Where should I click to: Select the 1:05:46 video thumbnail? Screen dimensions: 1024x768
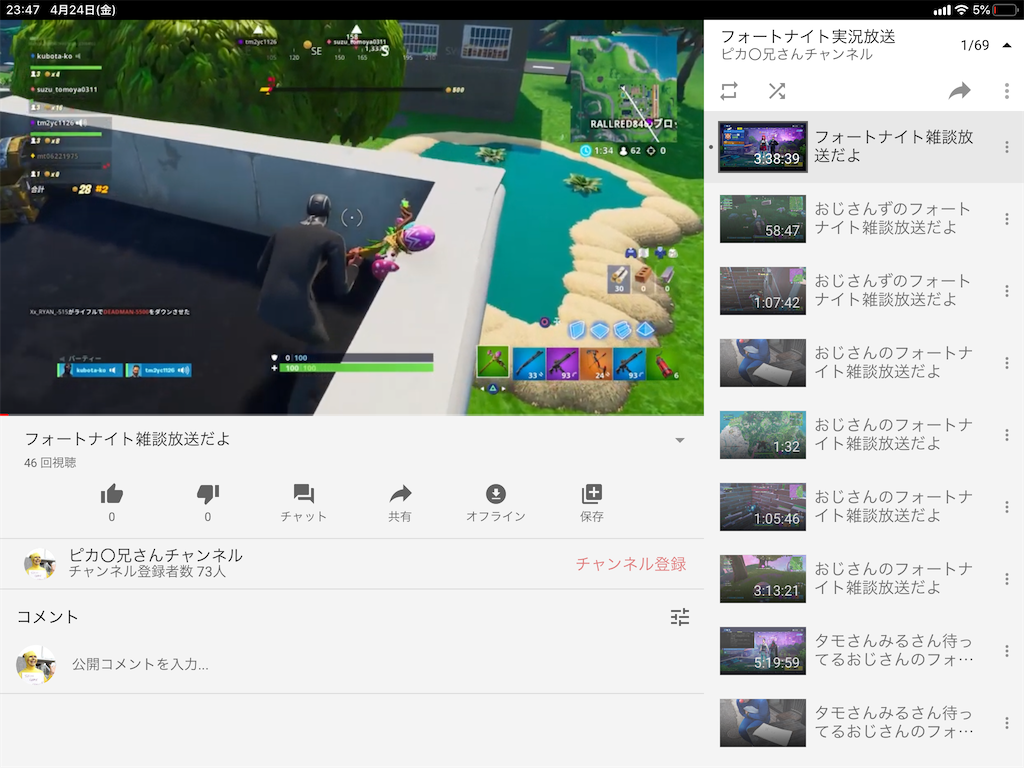(x=763, y=507)
